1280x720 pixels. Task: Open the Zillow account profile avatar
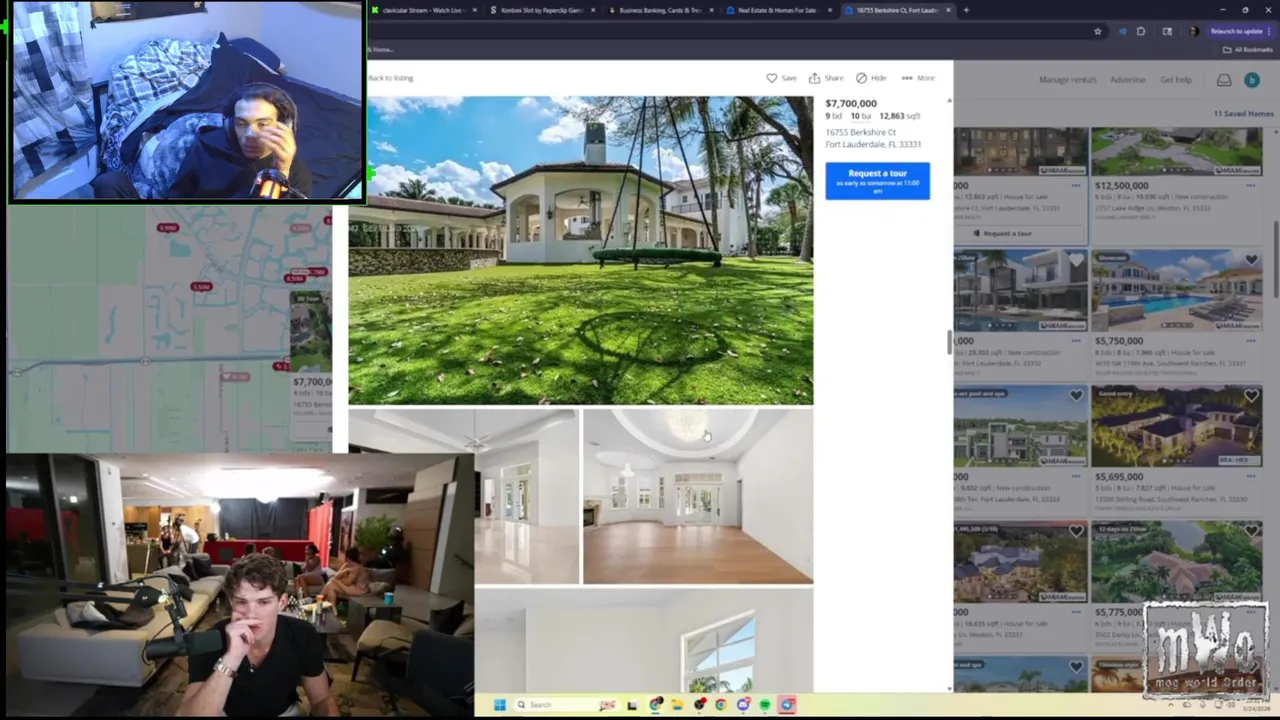click(x=1251, y=80)
